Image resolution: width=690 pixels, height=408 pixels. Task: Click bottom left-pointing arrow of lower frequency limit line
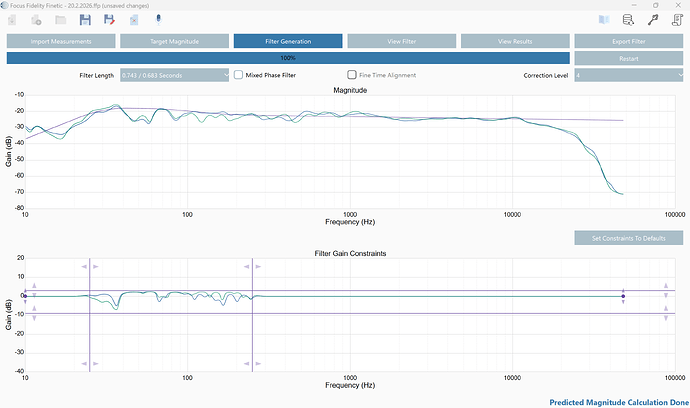tap(84, 364)
